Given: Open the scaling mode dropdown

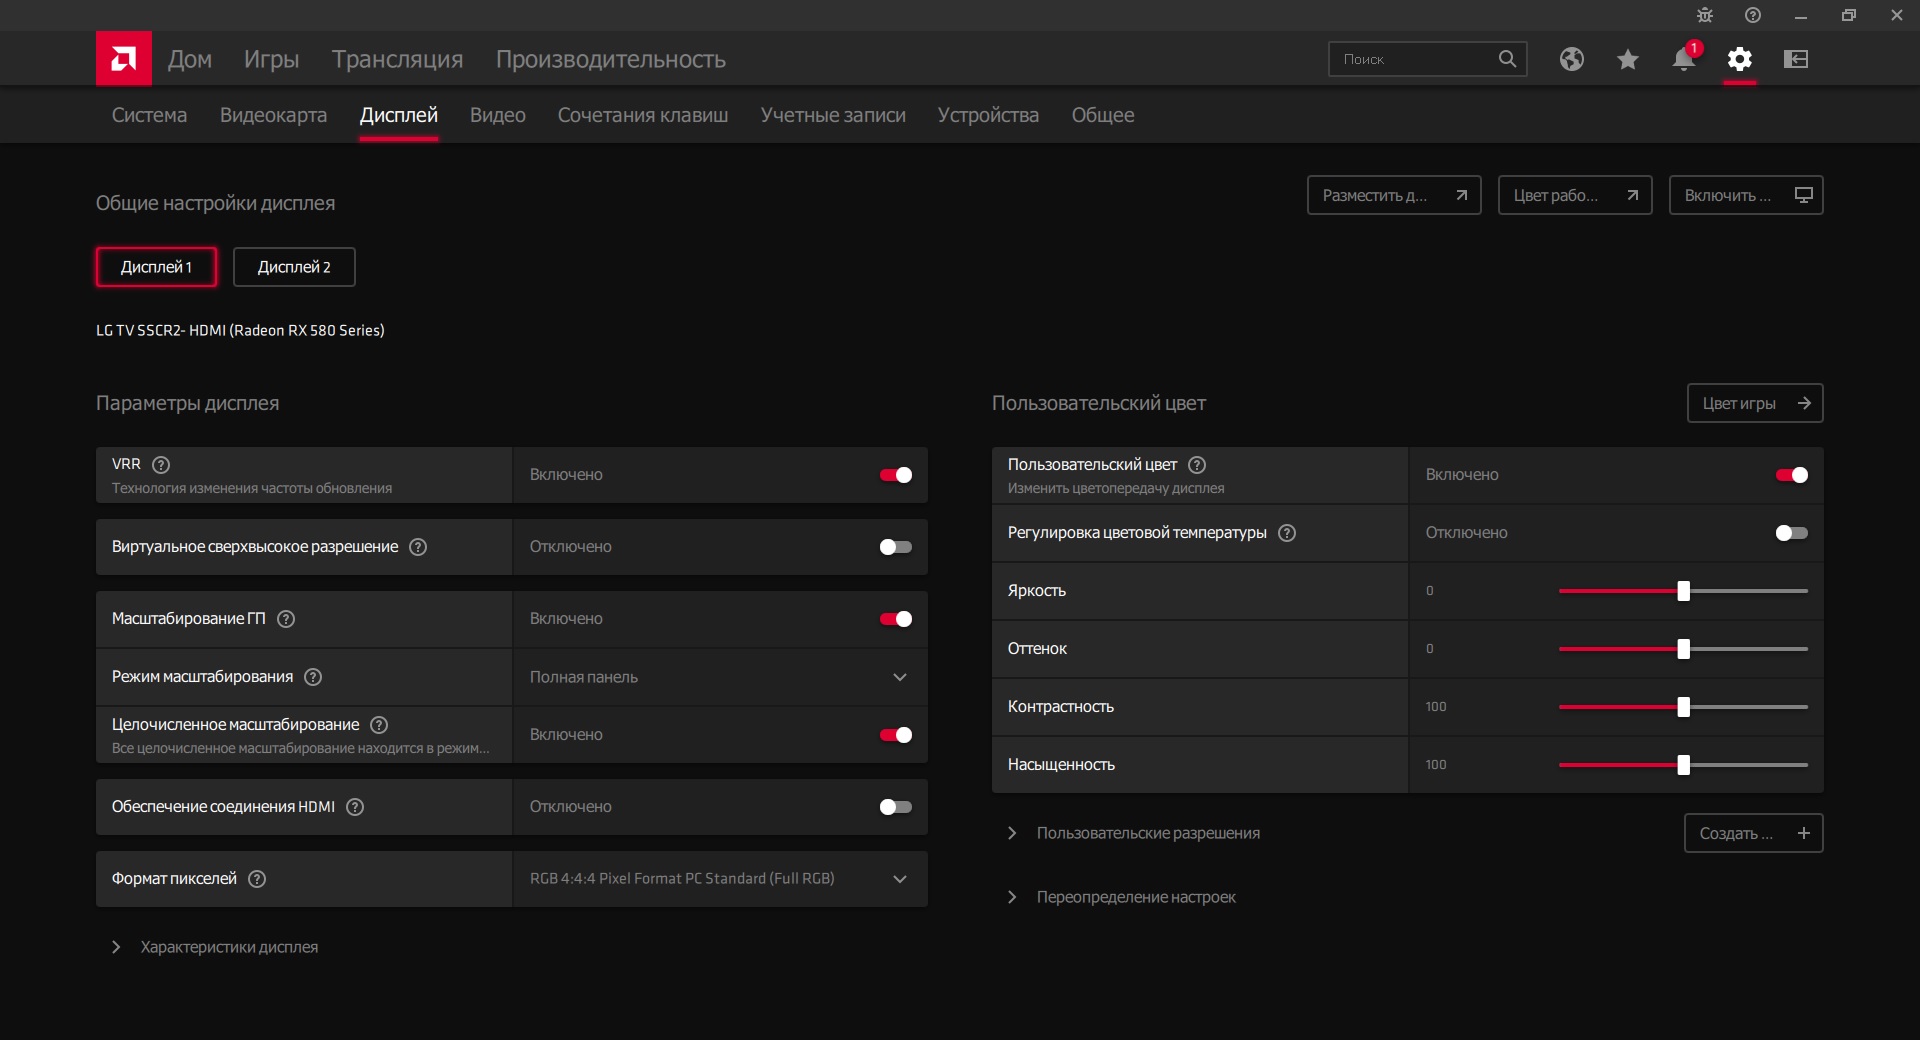Looking at the screenshot, I should [720, 677].
